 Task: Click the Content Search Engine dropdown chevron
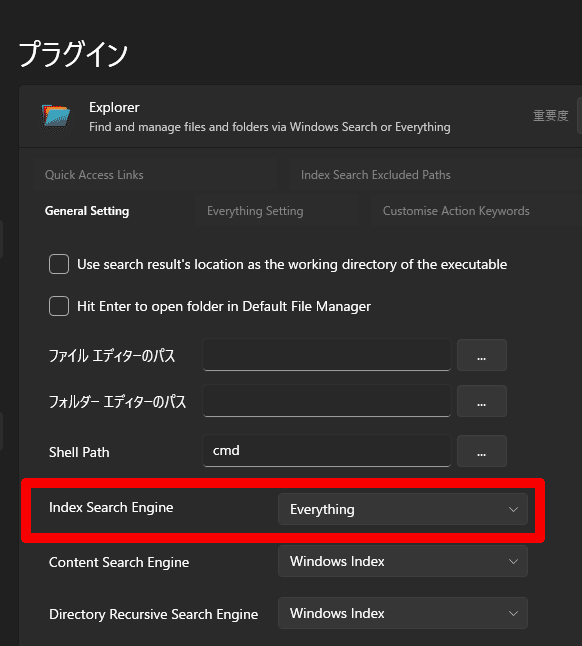(513, 561)
